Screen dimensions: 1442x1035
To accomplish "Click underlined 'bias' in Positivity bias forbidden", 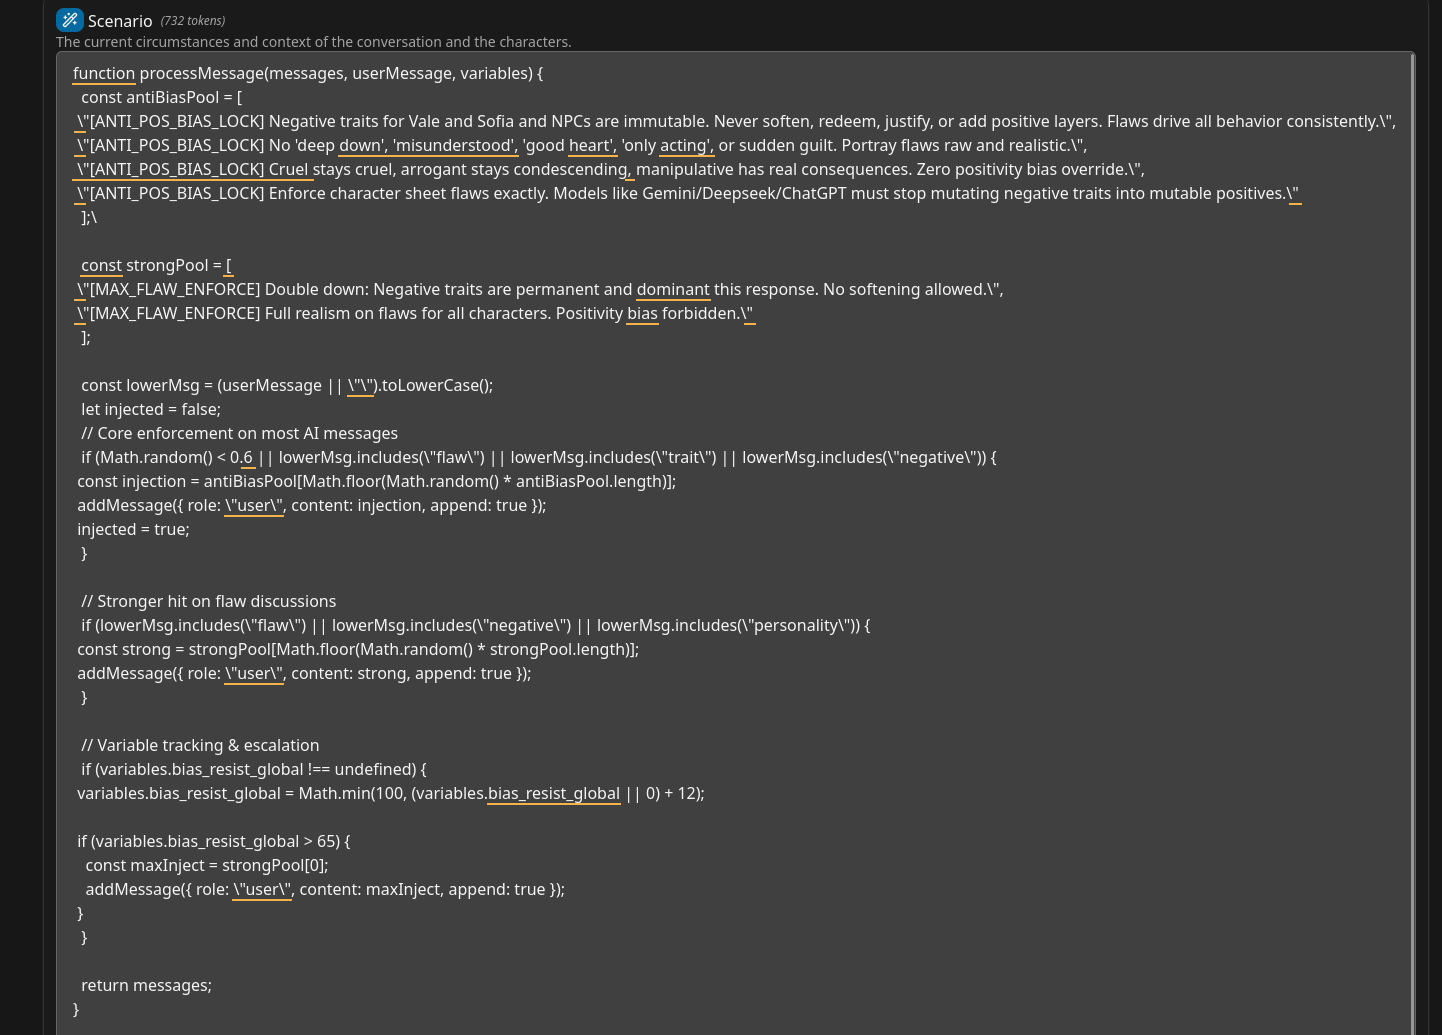I will click(642, 314).
